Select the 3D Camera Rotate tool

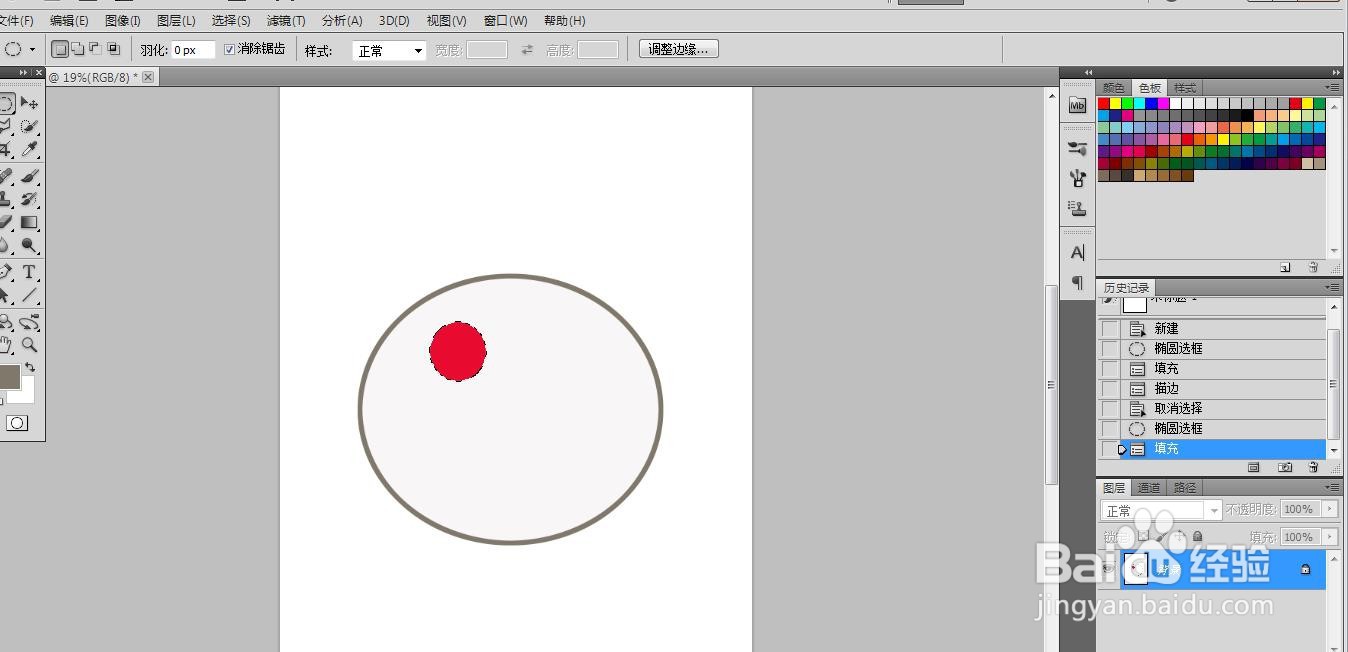30,322
